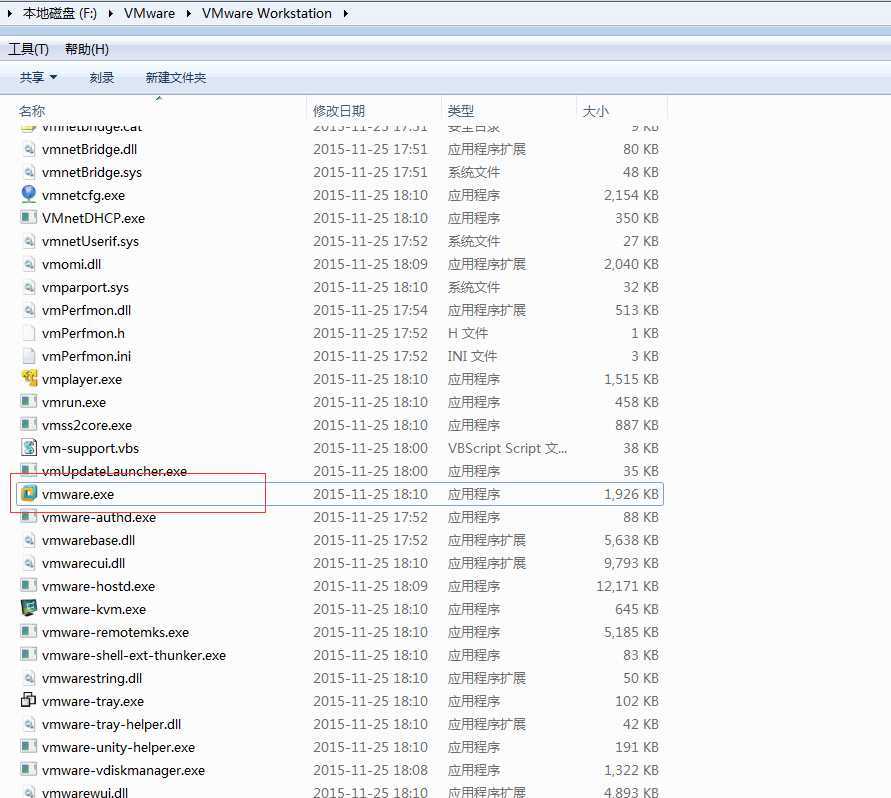Click the VMnetDHCP.exe file icon
The image size is (891, 798).
29,218
